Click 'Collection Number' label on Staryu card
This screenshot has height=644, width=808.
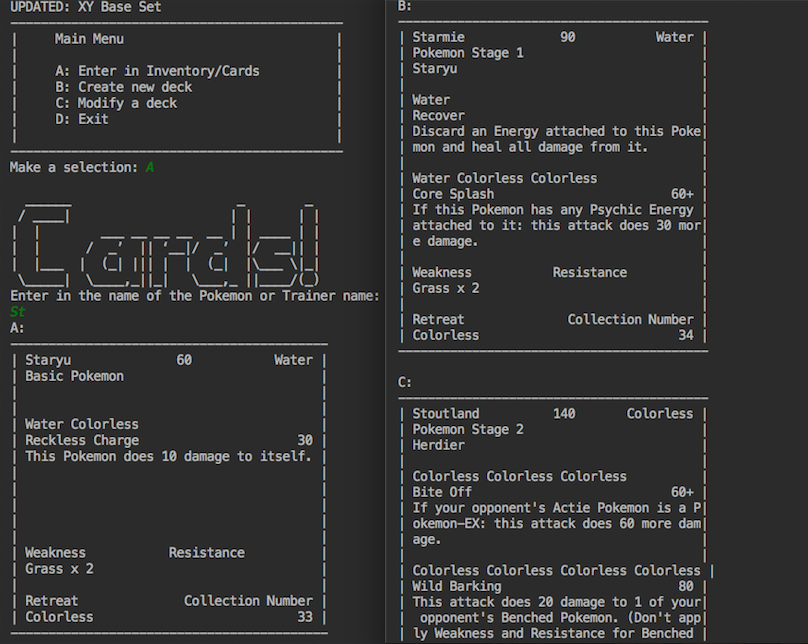click(x=248, y=601)
